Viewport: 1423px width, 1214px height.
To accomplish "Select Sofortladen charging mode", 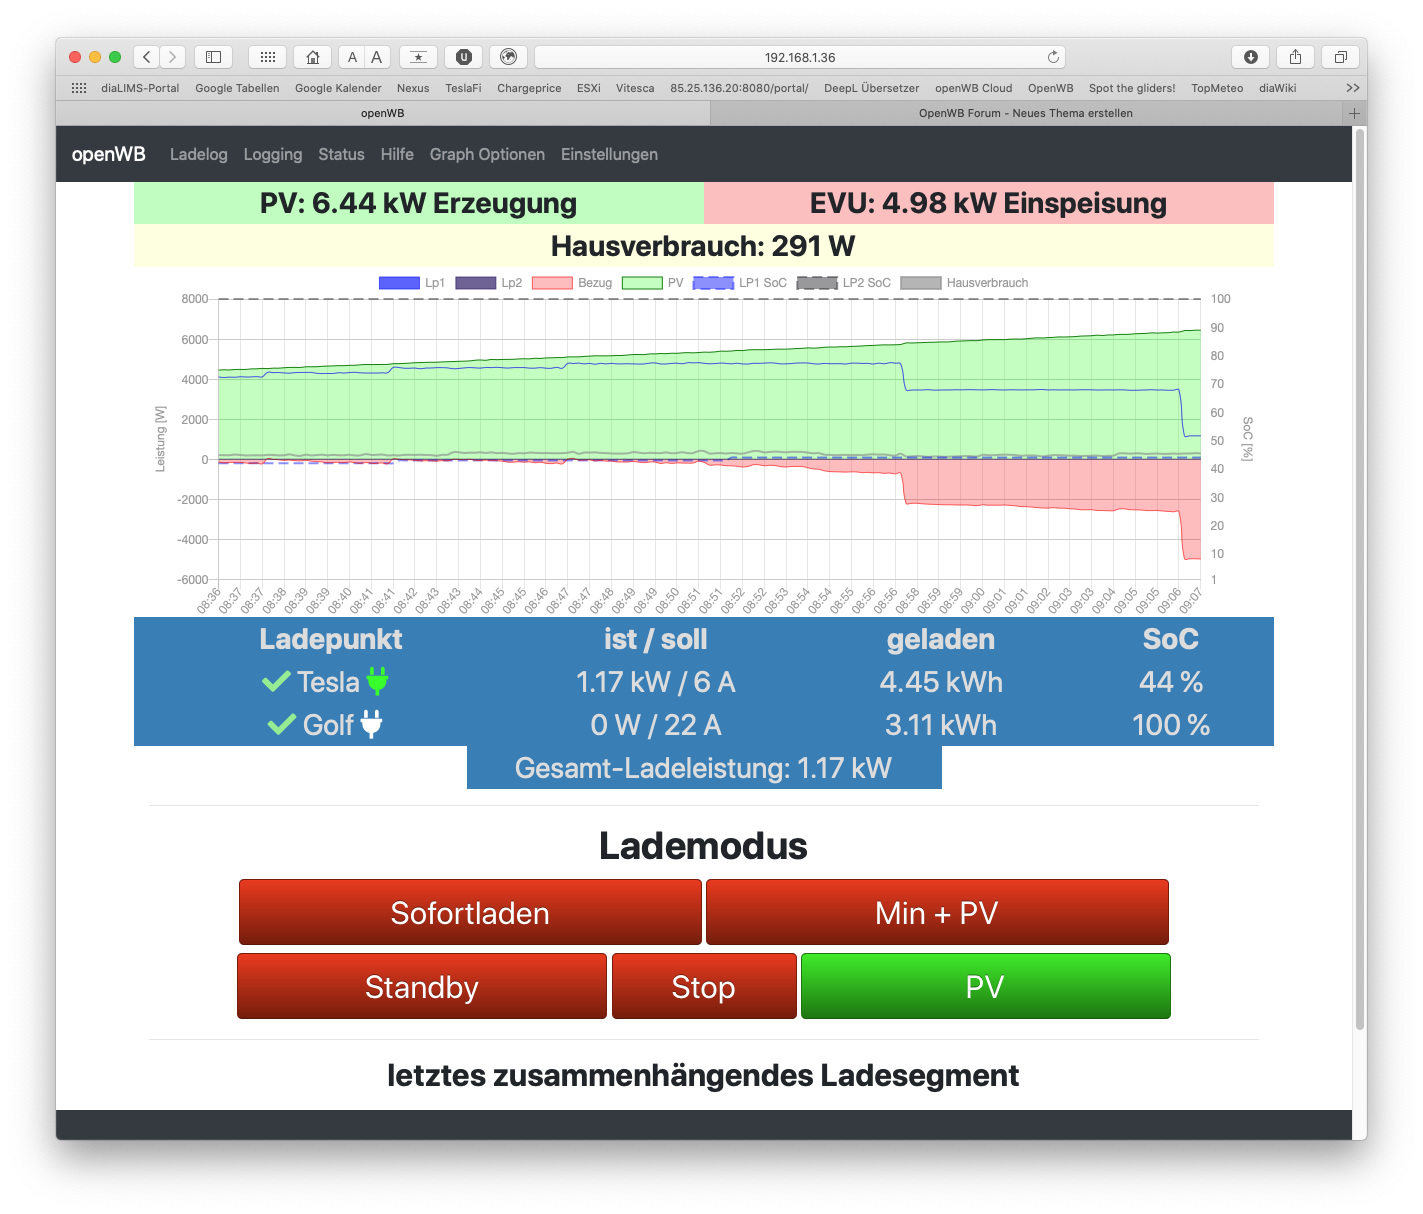I will point(470,912).
